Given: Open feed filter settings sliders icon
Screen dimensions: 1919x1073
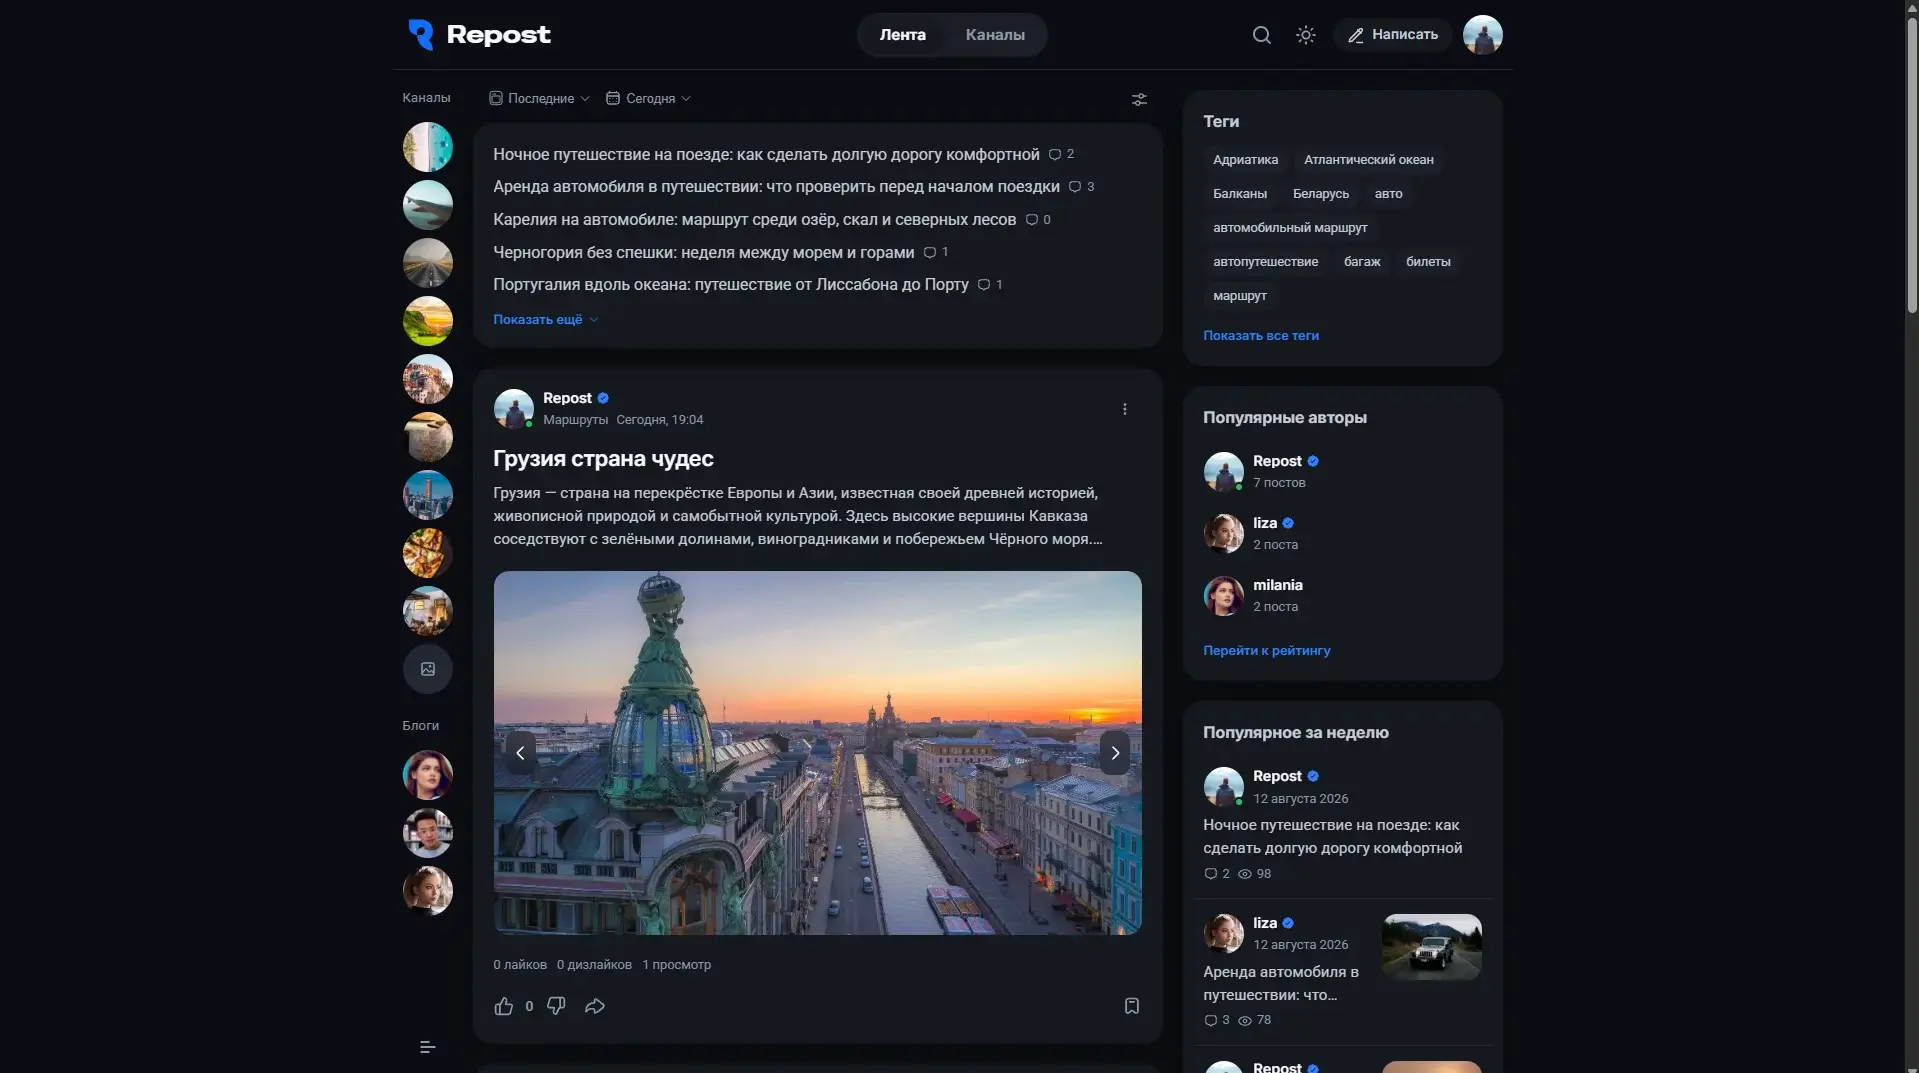Looking at the screenshot, I should tap(1139, 99).
